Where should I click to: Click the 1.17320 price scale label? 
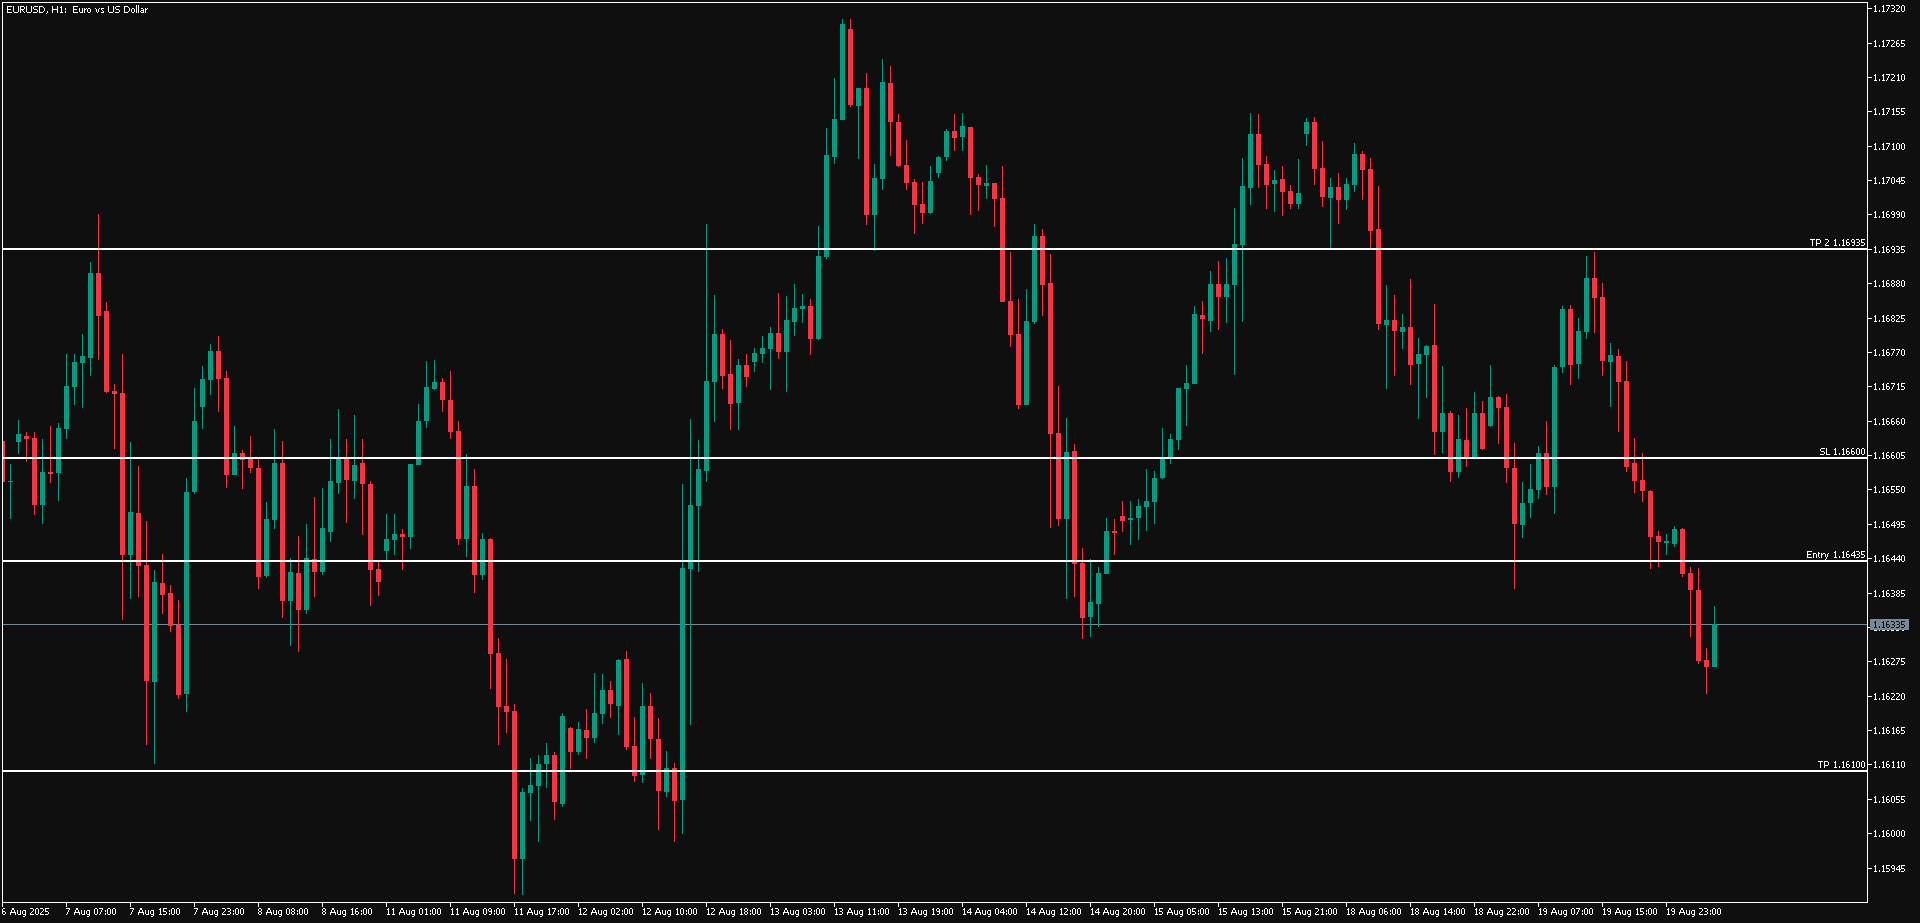pos(1888,9)
